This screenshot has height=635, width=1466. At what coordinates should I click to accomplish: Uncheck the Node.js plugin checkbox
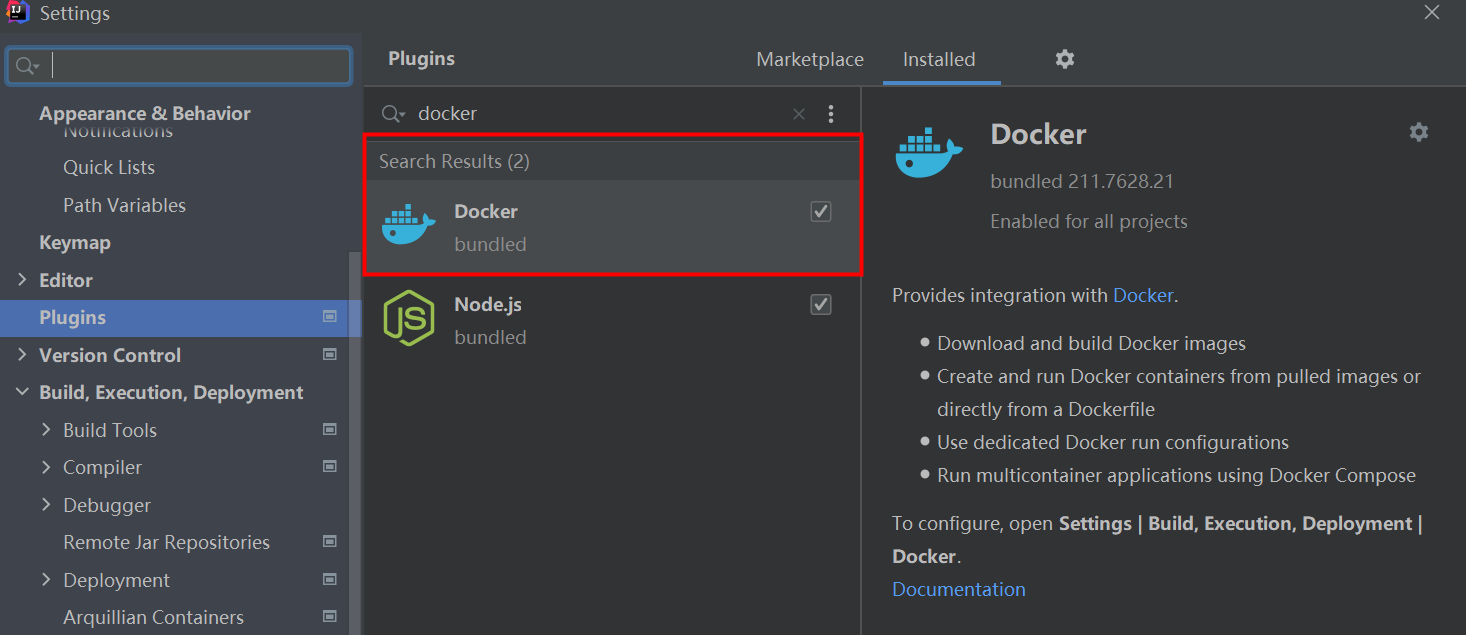point(820,304)
